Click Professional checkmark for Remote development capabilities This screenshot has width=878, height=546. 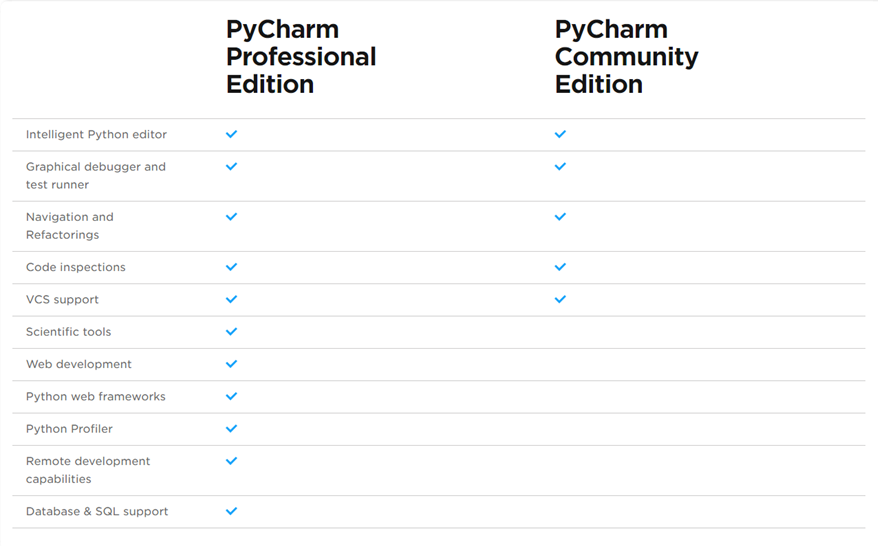(231, 461)
